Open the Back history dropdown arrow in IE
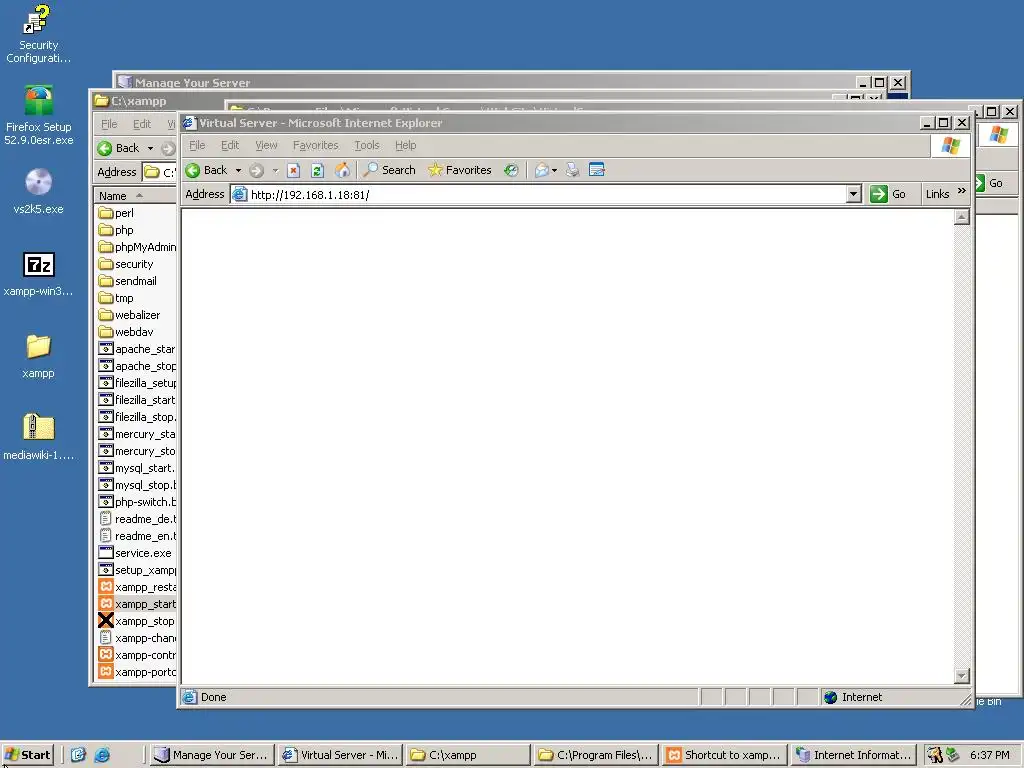 (238, 170)
